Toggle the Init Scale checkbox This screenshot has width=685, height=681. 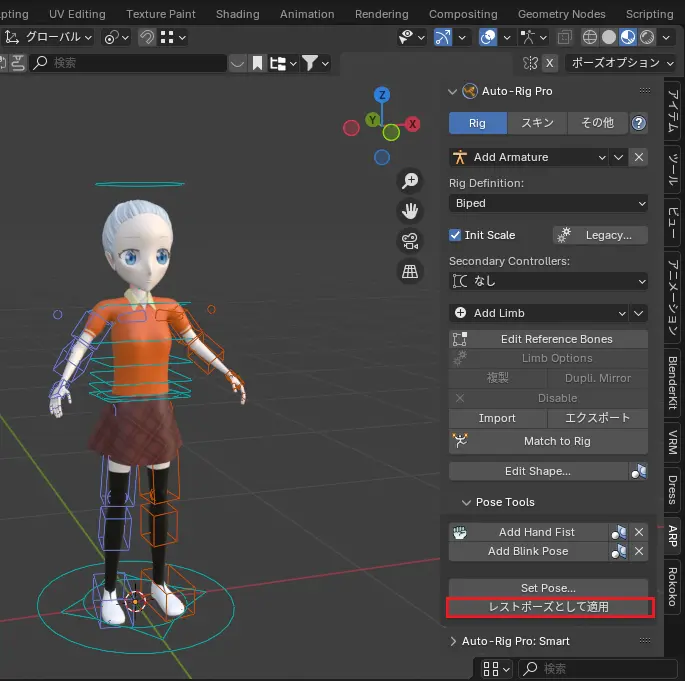(455, 235)
